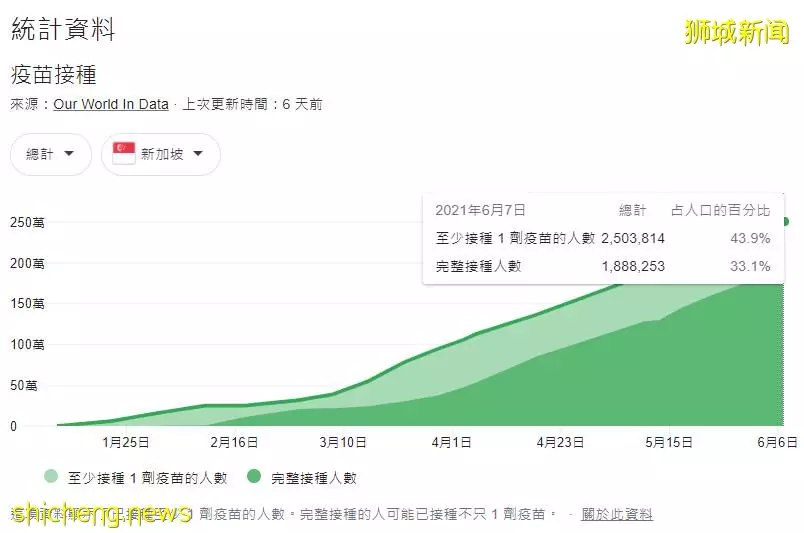Open the Our World In Data source link
The height and width of the screenshot is (533, 804).
[111, 104]
